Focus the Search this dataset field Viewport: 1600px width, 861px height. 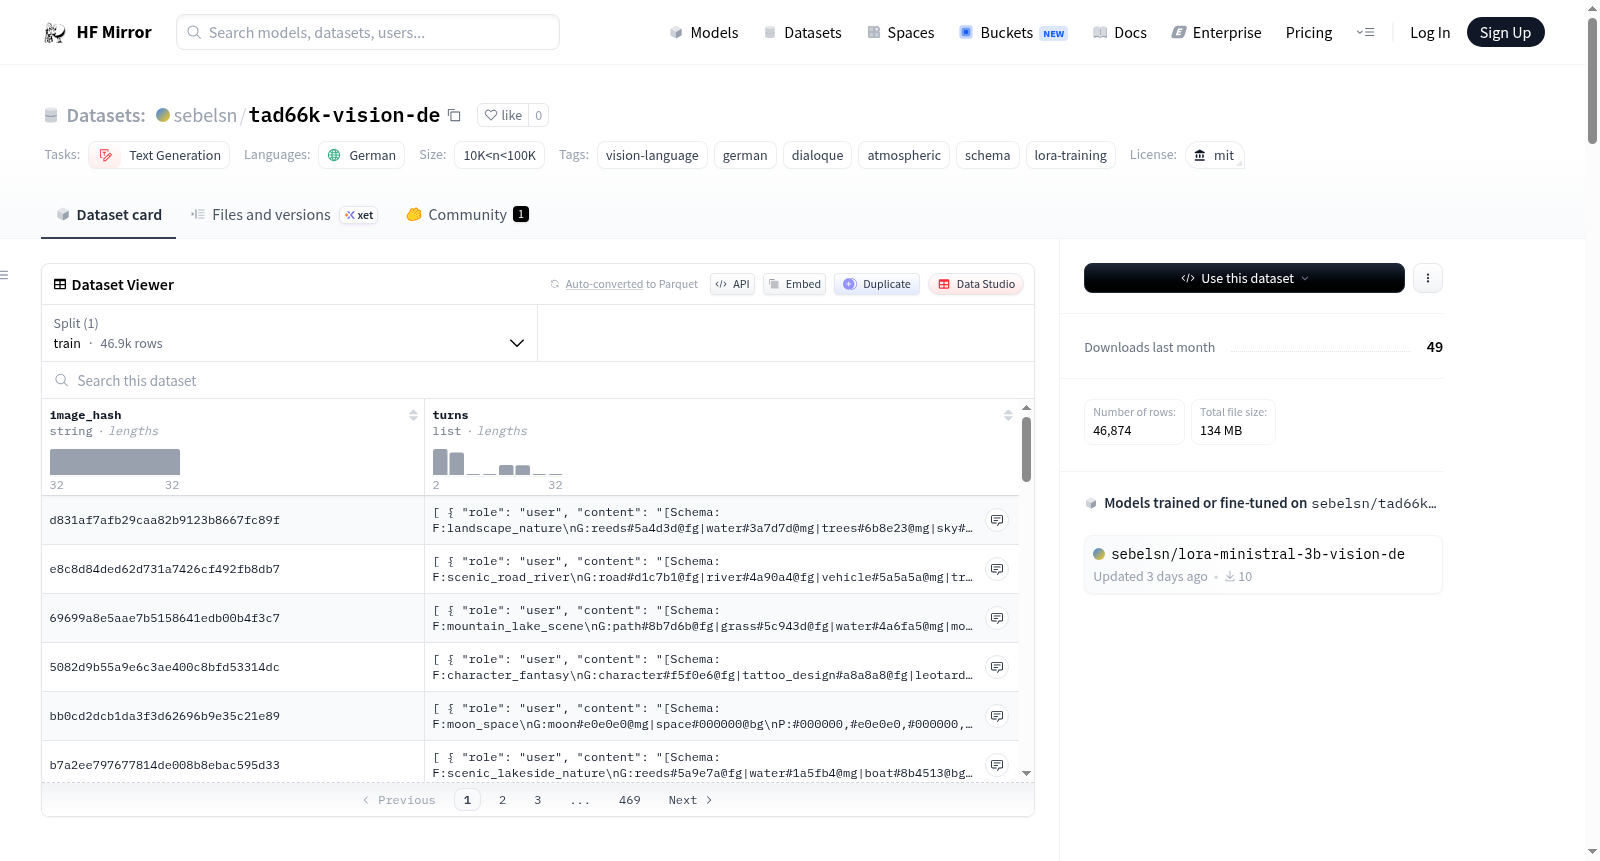click(x=538, y=380)
